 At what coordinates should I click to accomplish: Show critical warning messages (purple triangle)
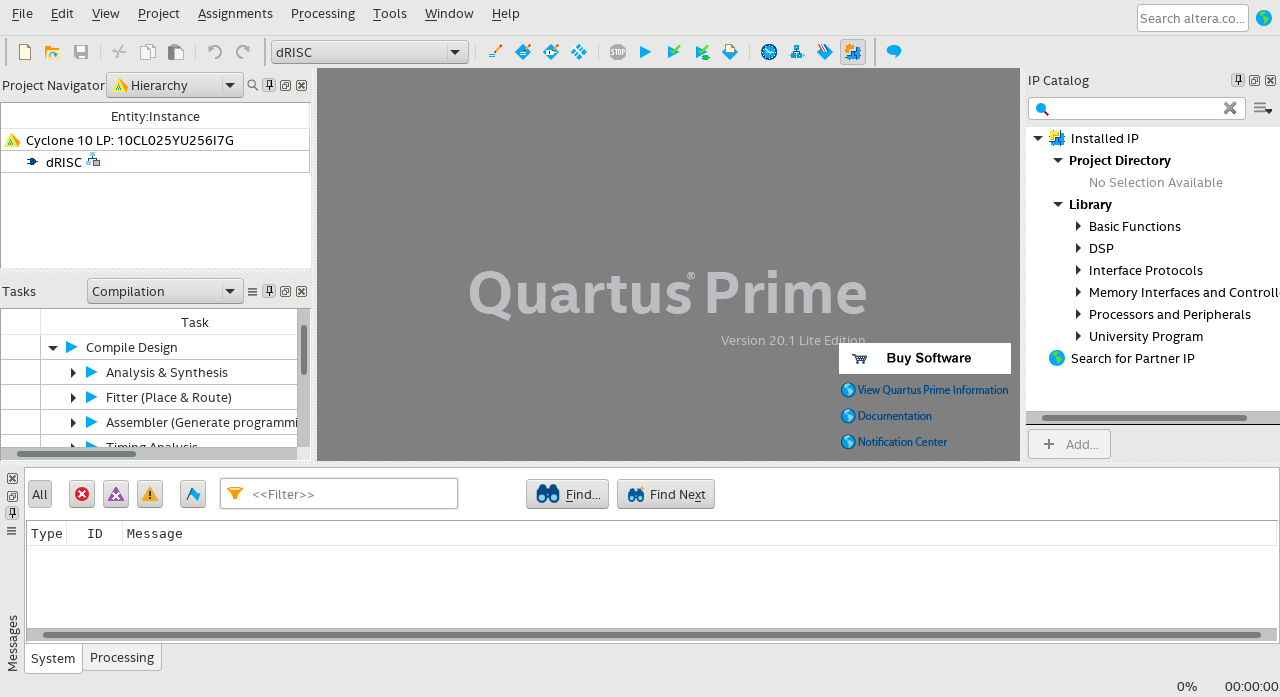(116, 494)
